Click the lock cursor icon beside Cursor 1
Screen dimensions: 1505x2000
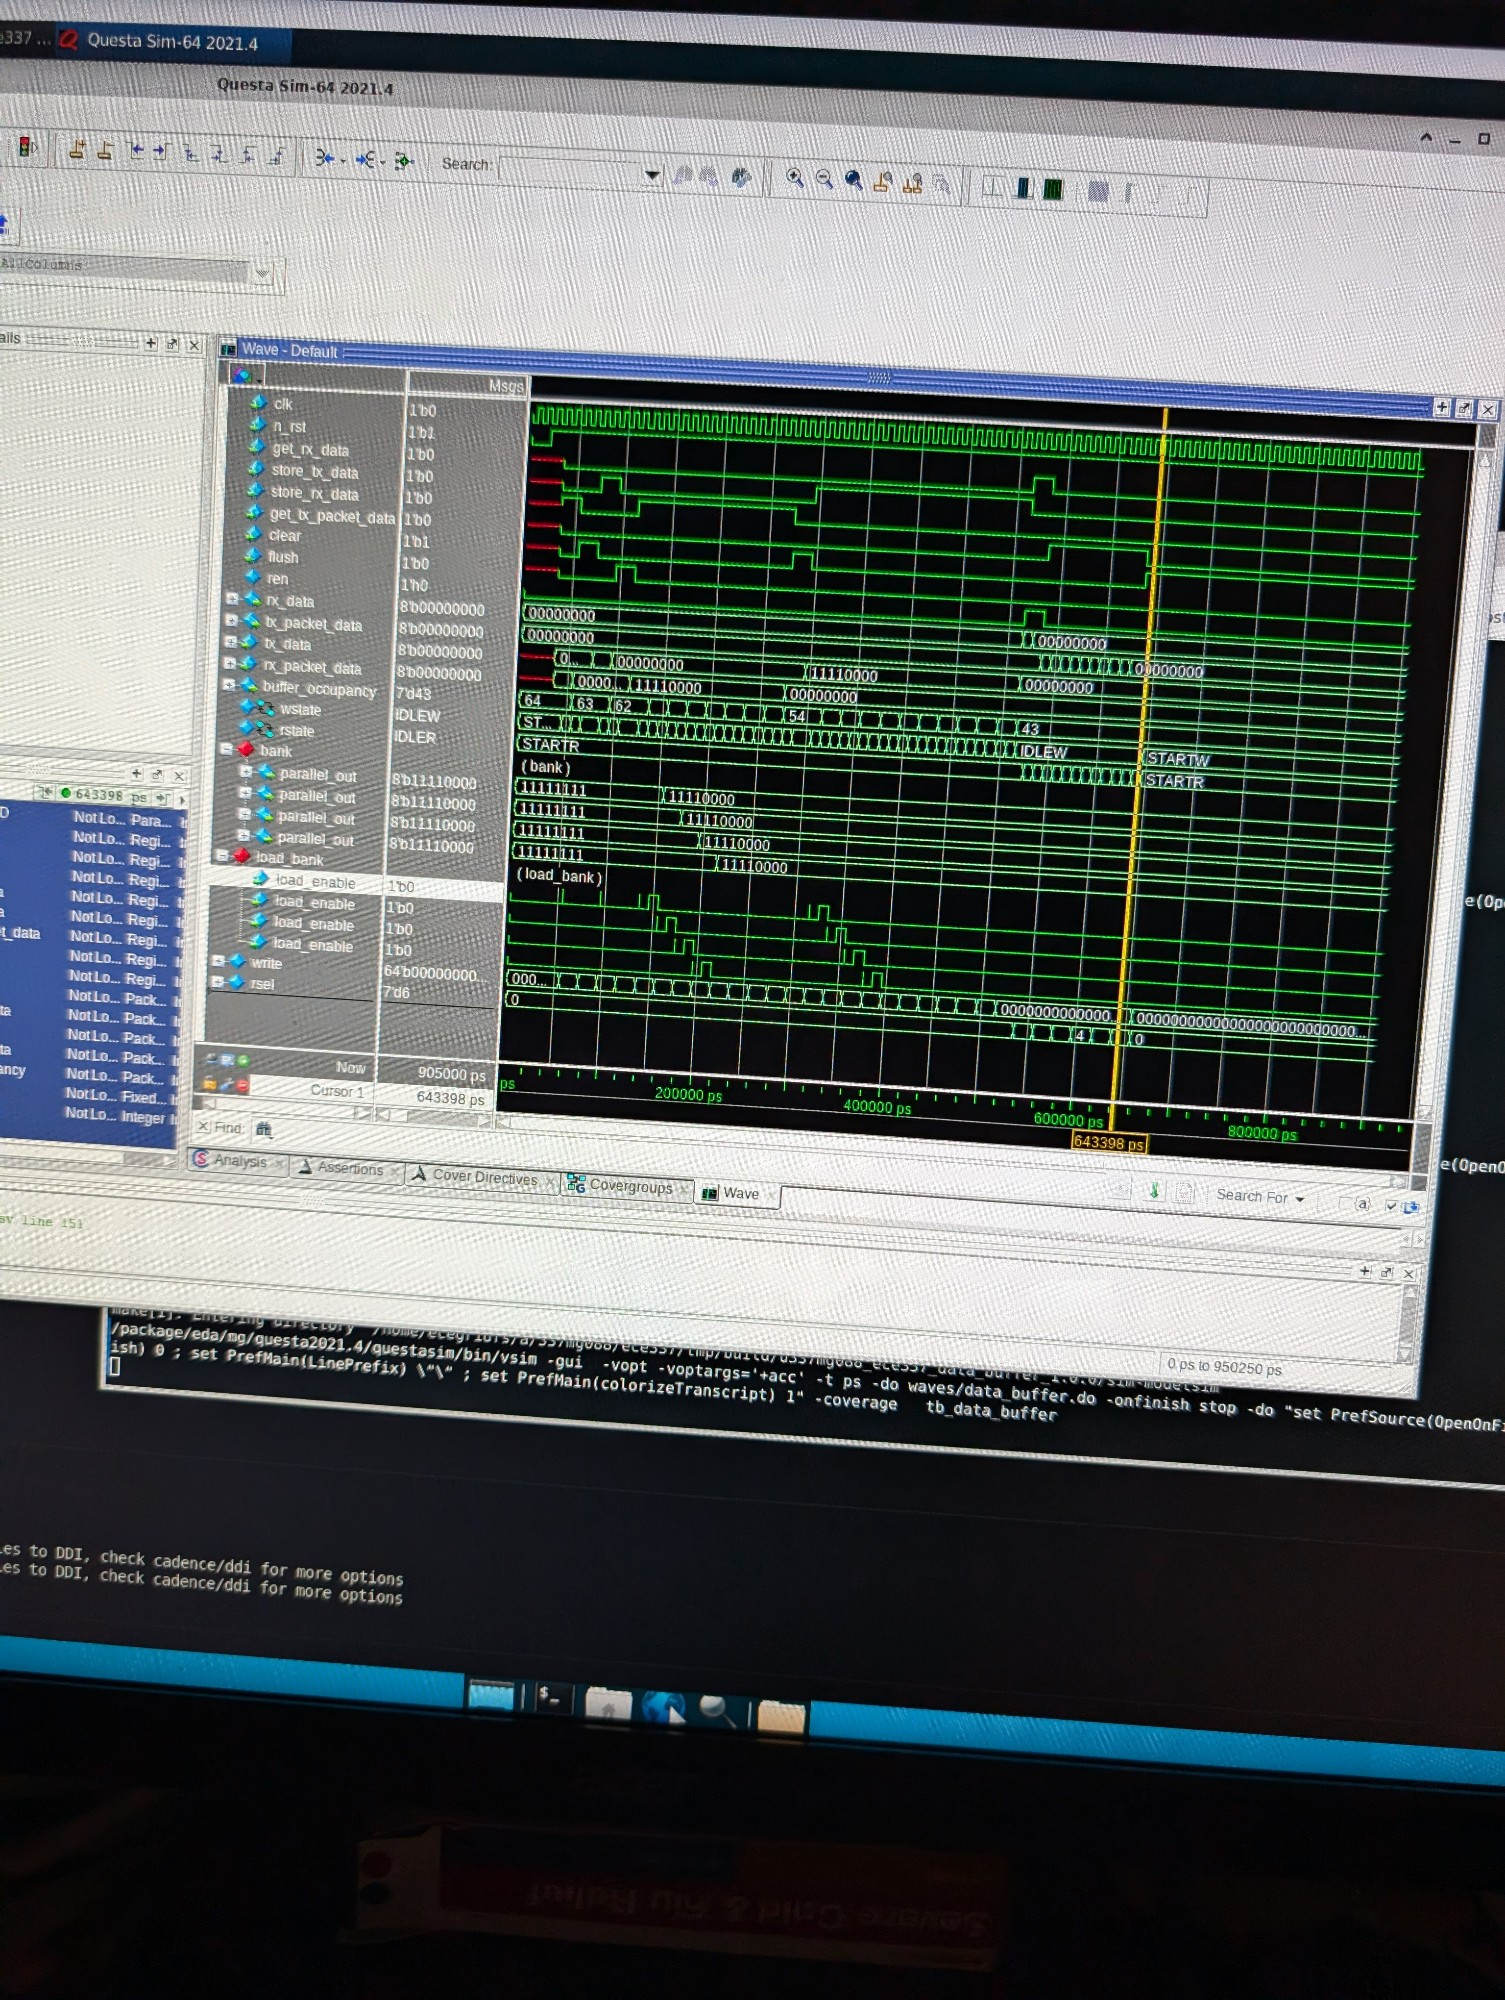(210, 1083)
